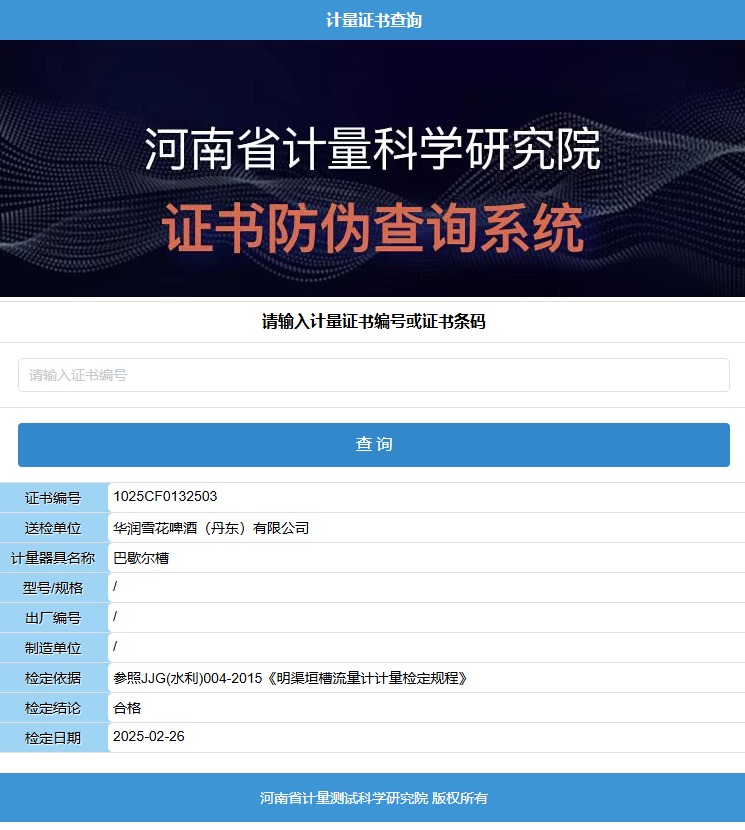Select the verification date 2025-02-26
Viewport: 745px width, 830px height.
149,737
